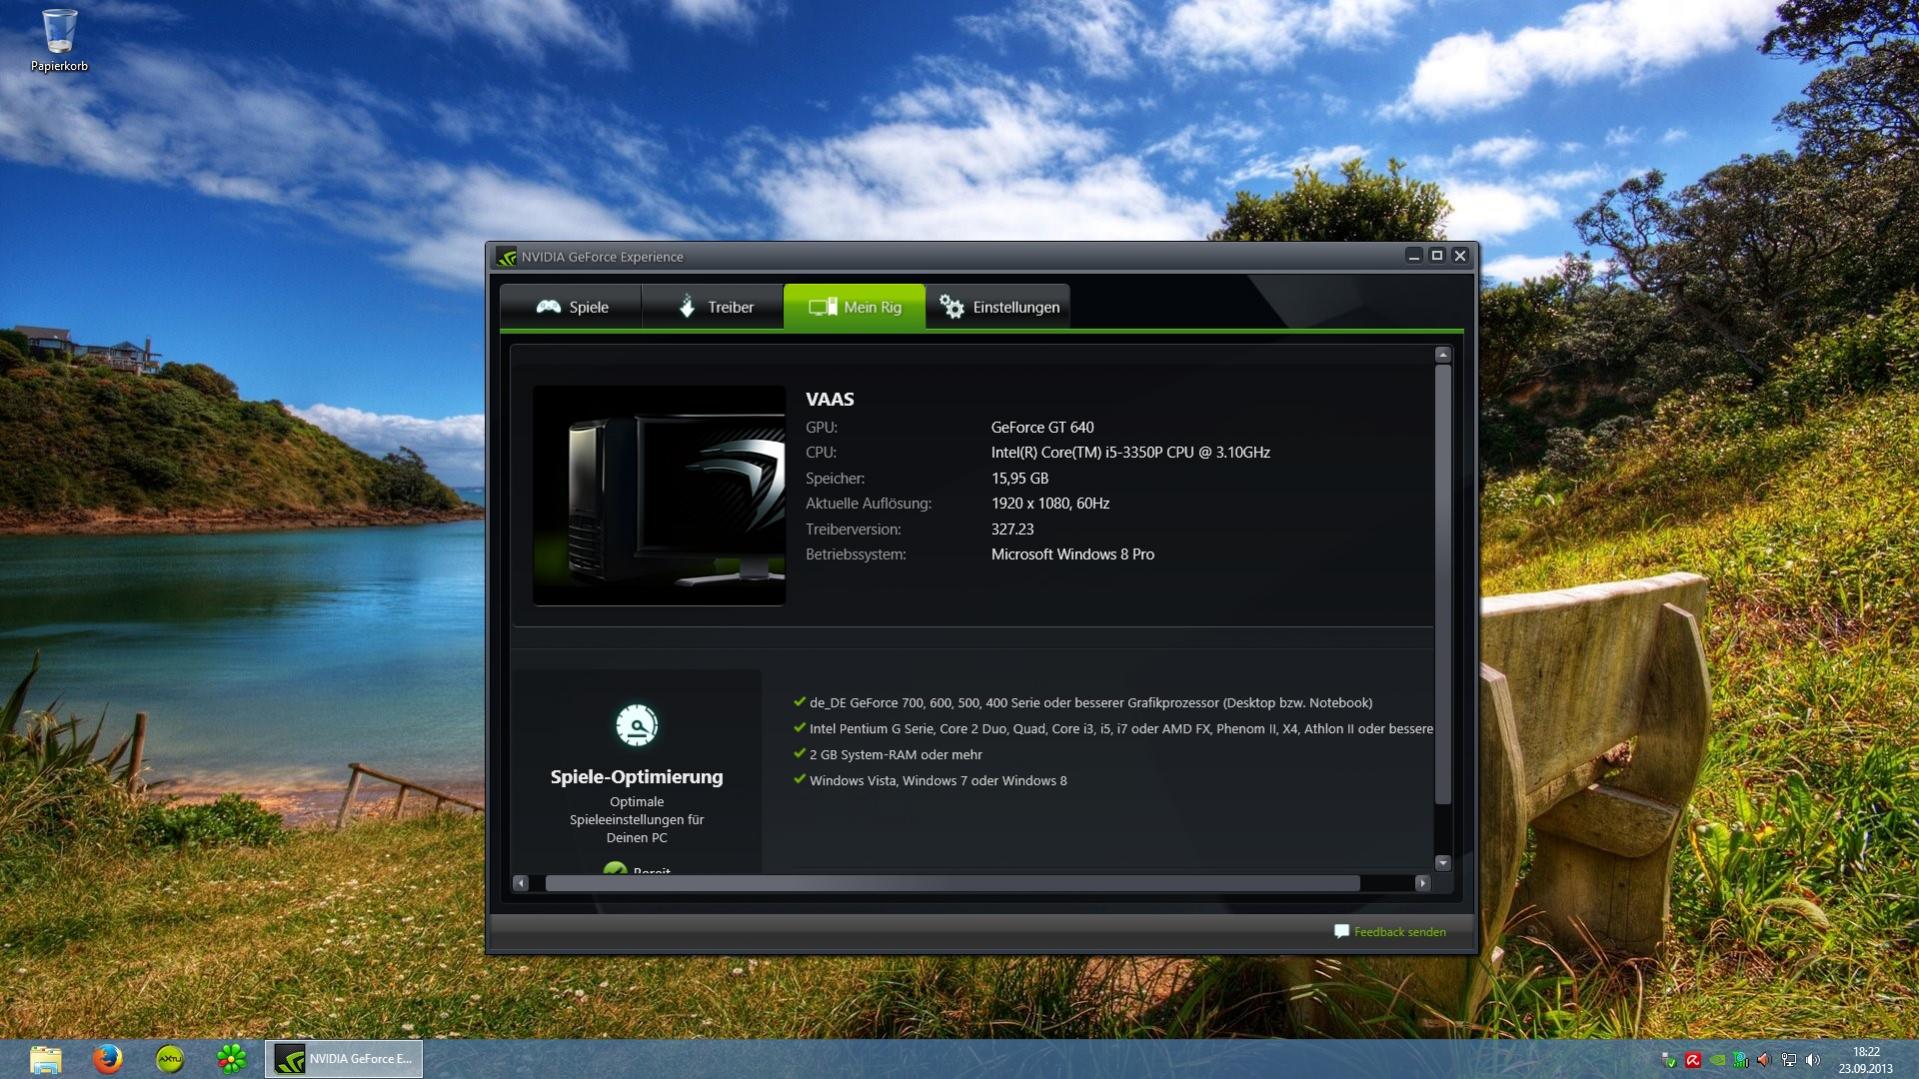
Task: Click the green graphics card tray icon
Action: (x=1741, y=1060)
